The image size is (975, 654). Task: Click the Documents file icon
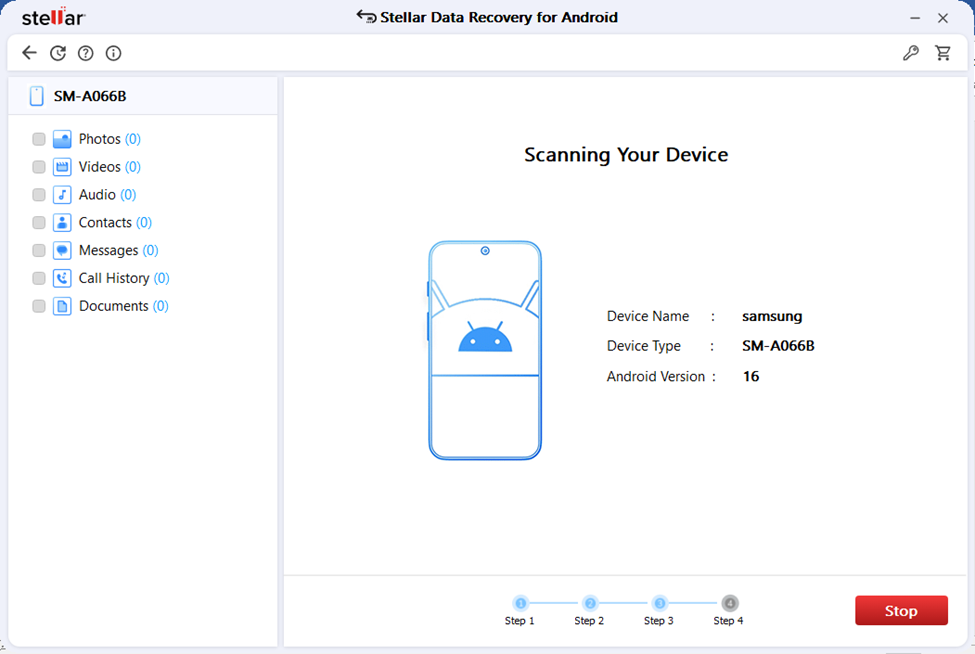(x=62, y=306)
